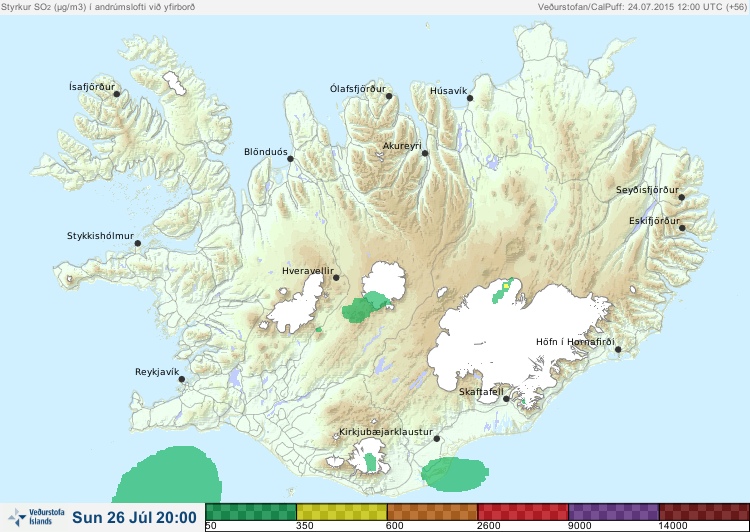
Task: Click the Ísafjörður location dot
Action: point(117,94)
